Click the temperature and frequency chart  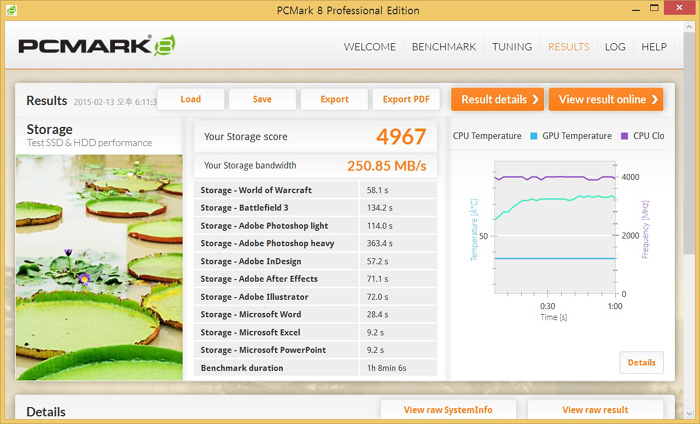555,228
